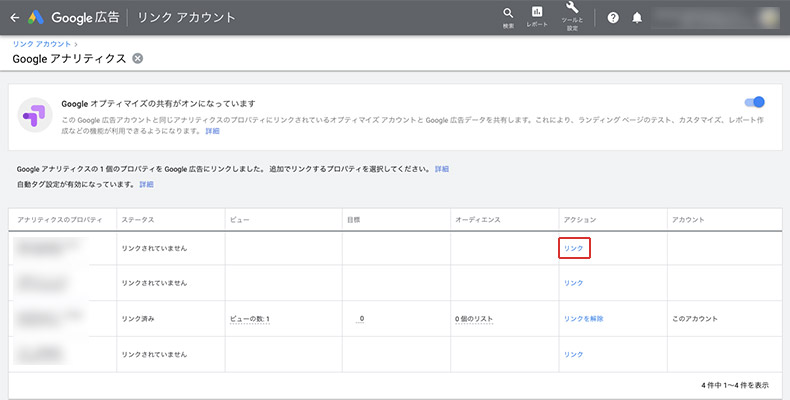
Task: Go back using the left arrow icon
Action: (15, 18)
